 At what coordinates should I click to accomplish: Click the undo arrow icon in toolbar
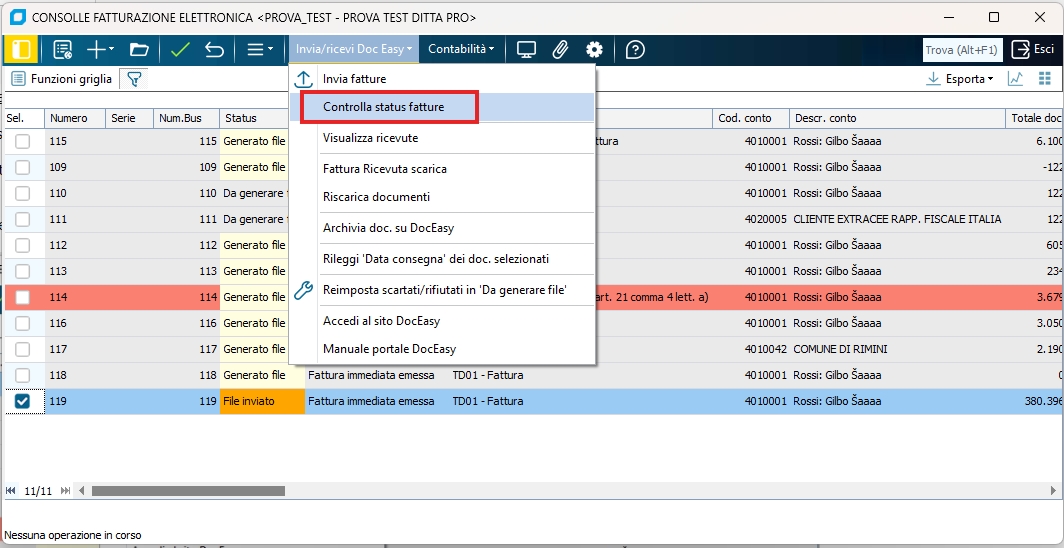(x=214, y=49)
